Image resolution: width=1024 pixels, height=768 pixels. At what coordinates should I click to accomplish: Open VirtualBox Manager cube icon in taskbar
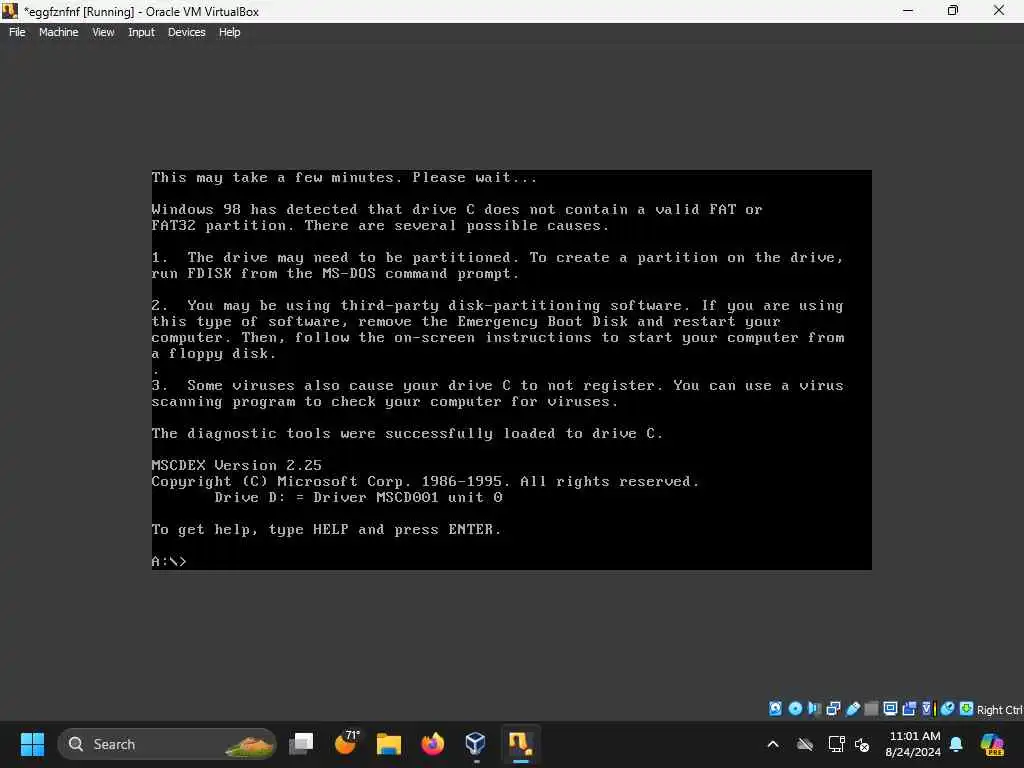tap(475, 744)
